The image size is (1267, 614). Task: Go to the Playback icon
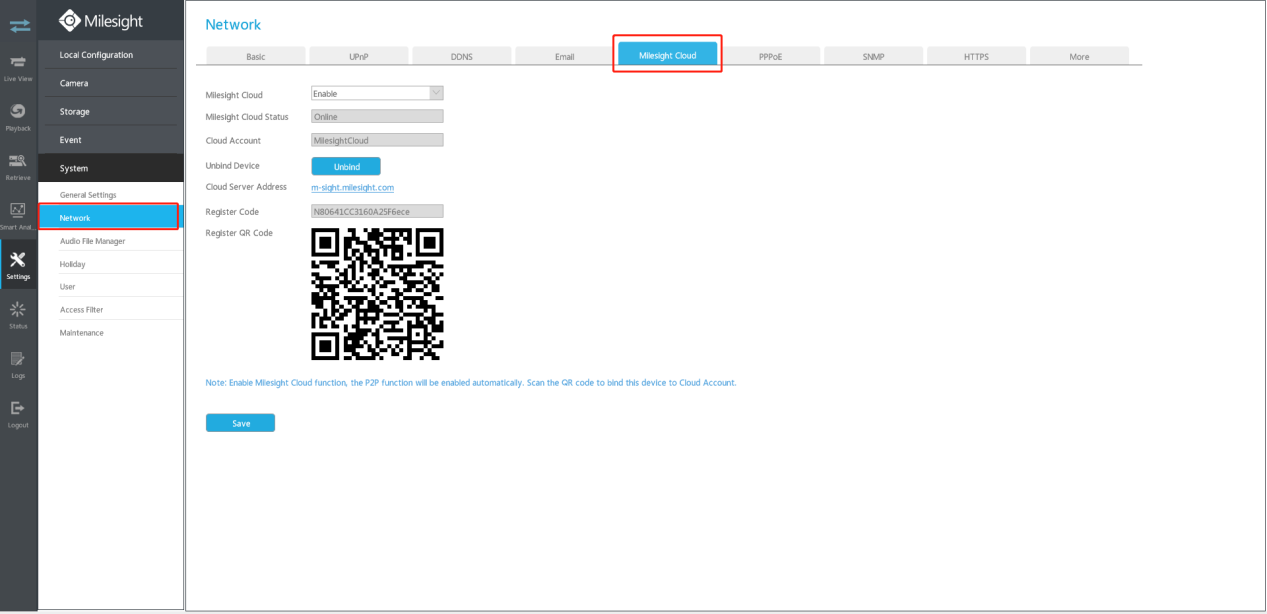tap(18, 116)
